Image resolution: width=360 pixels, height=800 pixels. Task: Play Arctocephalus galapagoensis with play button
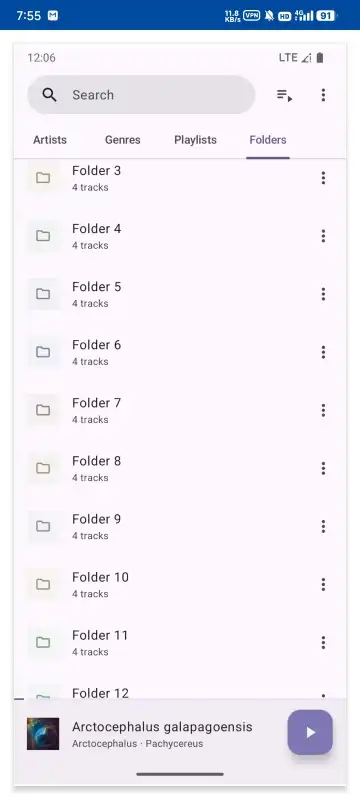pos(310,732)
